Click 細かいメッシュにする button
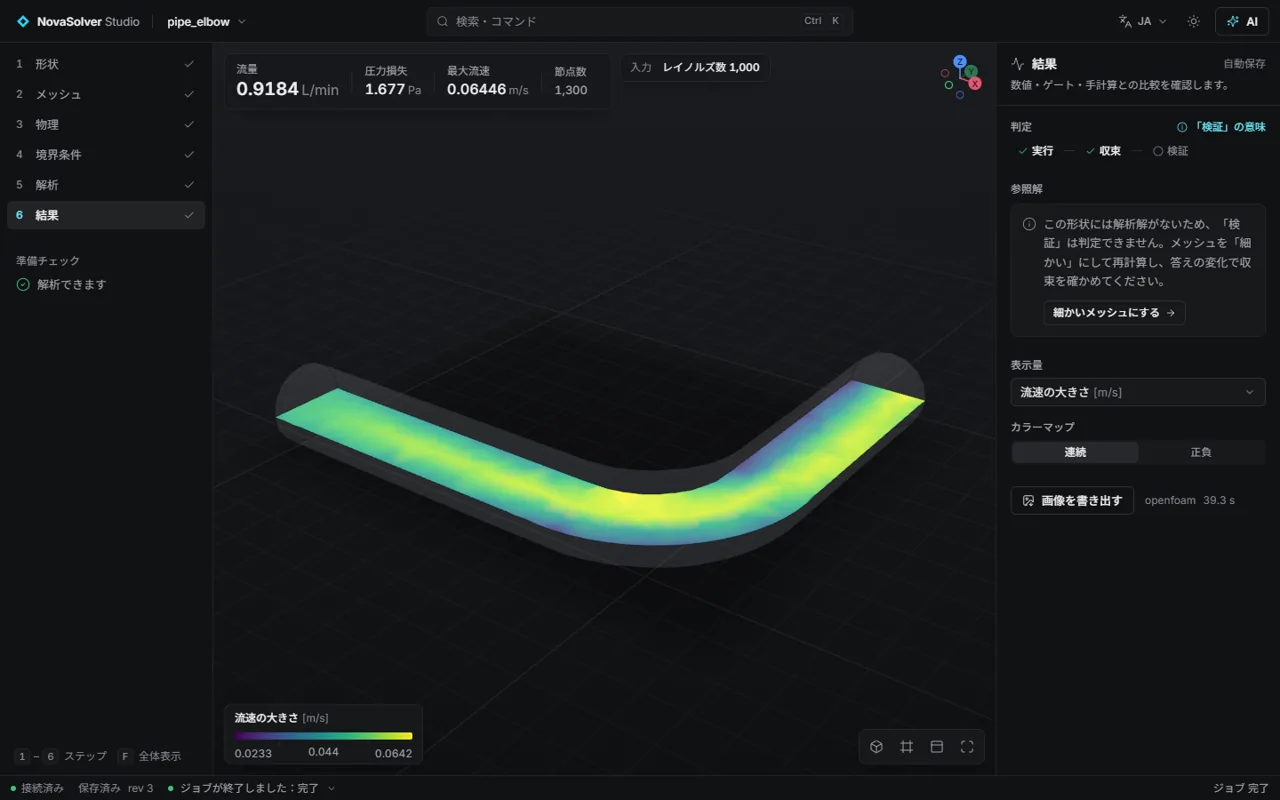1280x800 pixels. [1114, 313]
